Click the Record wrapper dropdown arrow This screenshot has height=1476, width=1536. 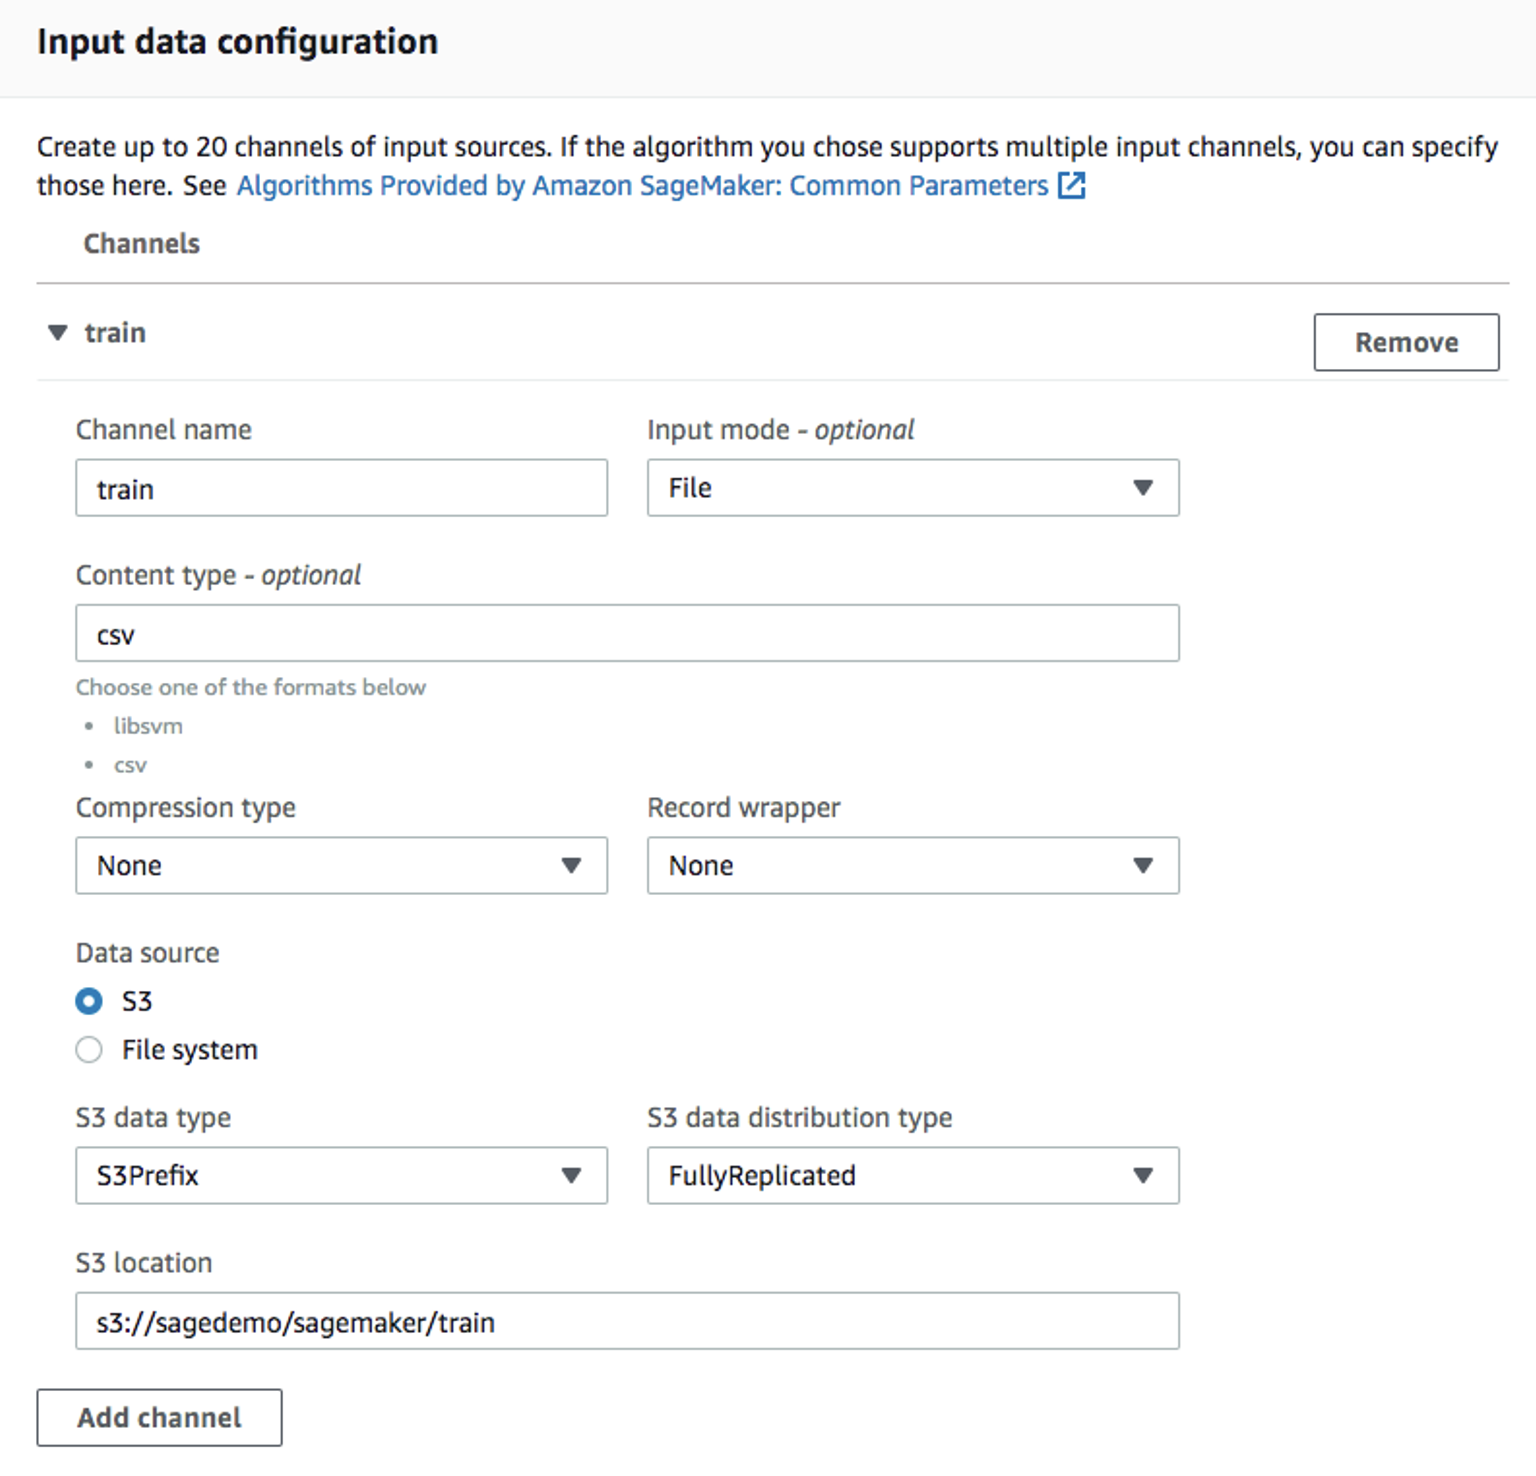tap(1143, 866)
